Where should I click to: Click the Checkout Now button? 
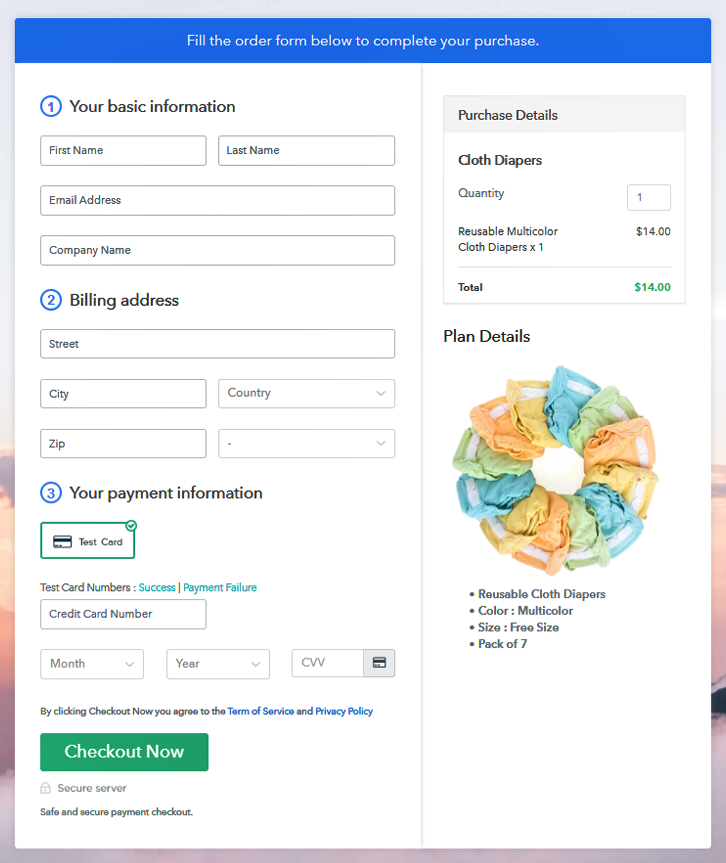(124, 752)
